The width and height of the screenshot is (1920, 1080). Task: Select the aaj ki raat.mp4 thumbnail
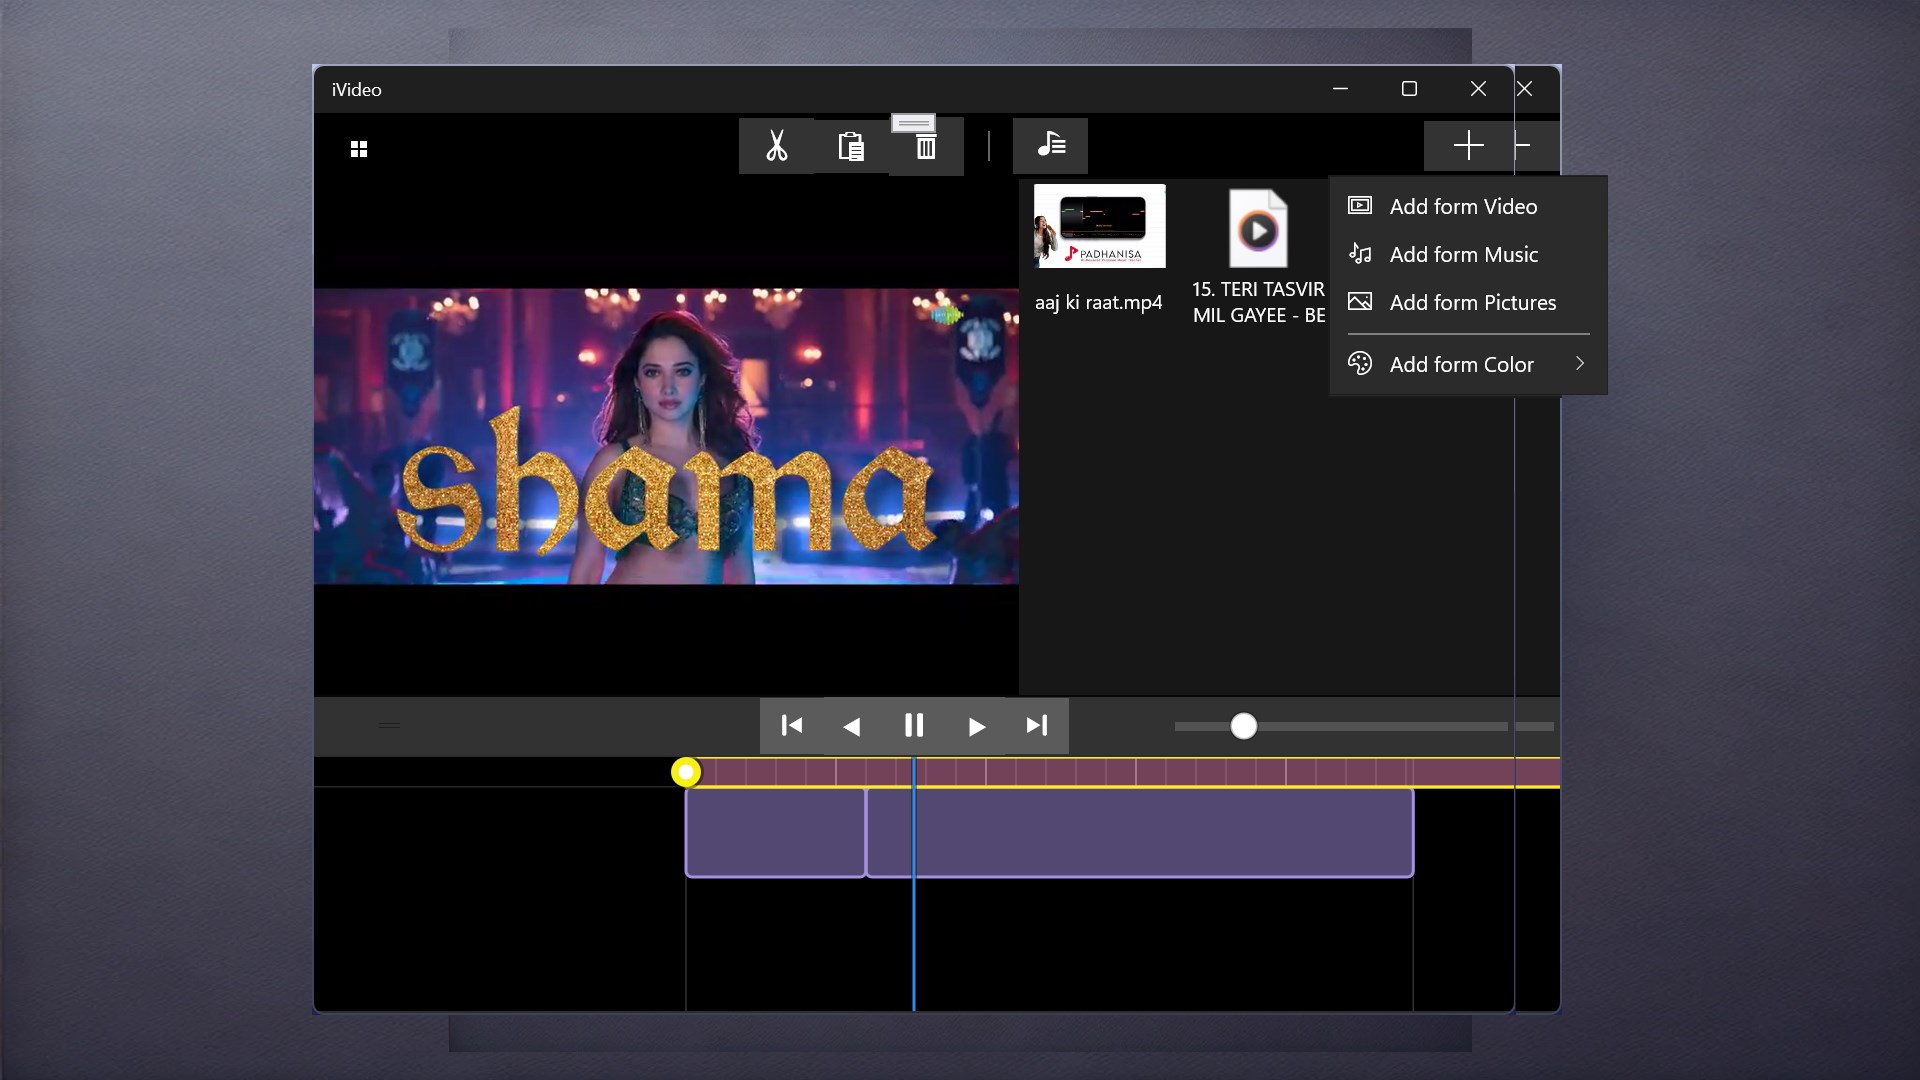(1099, 227)
